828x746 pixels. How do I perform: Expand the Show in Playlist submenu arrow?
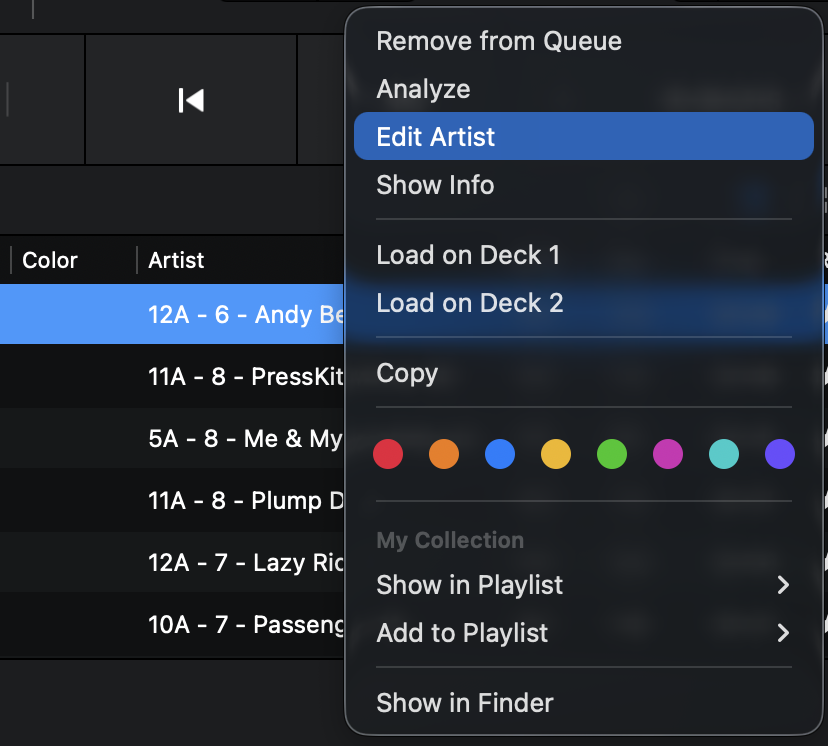(x=783, y=585)
